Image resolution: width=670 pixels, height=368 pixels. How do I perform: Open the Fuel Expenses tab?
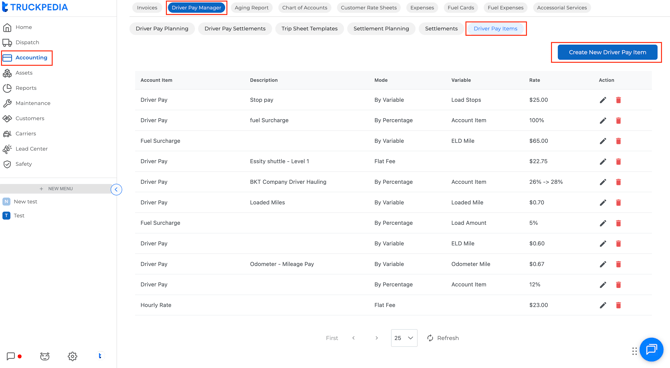(505, 8)
